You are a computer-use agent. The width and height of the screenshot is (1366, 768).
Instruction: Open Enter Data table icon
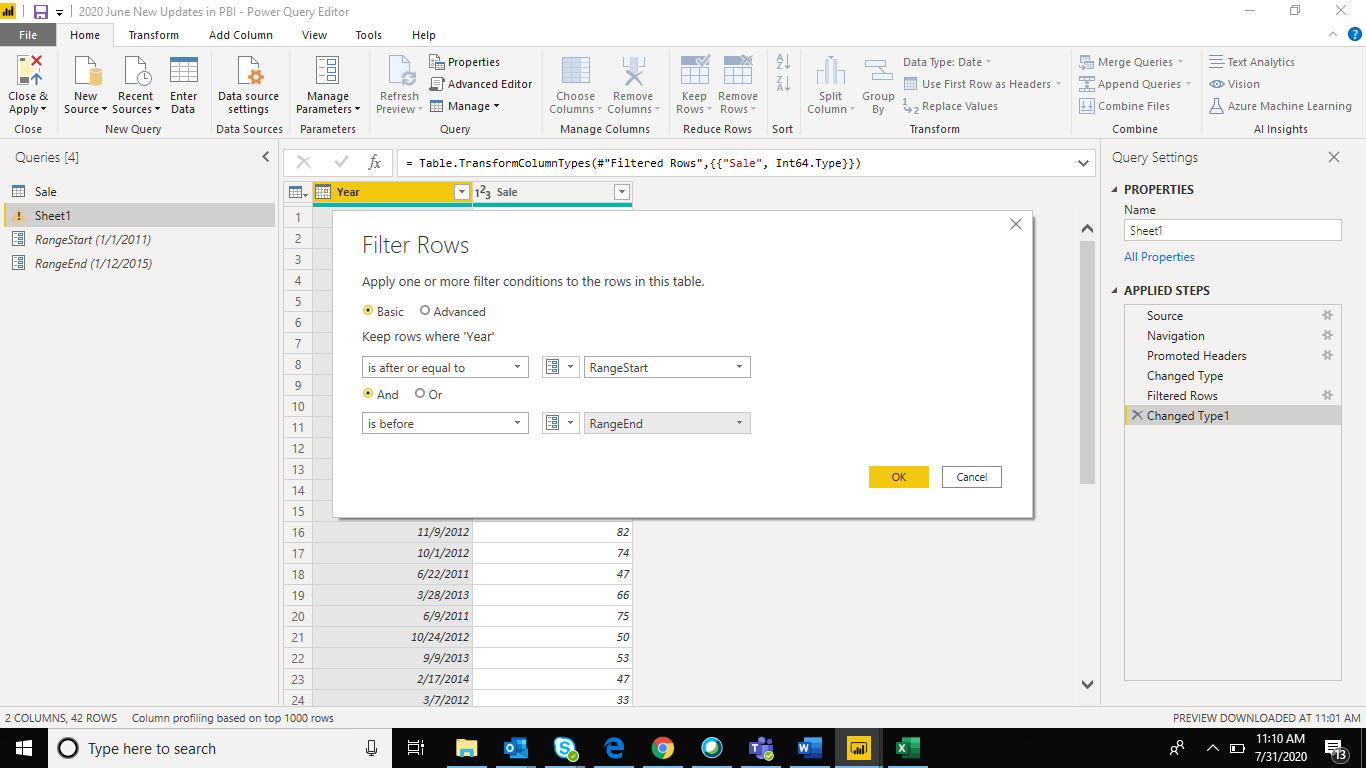pyautogui.click(x=184, y=72)
